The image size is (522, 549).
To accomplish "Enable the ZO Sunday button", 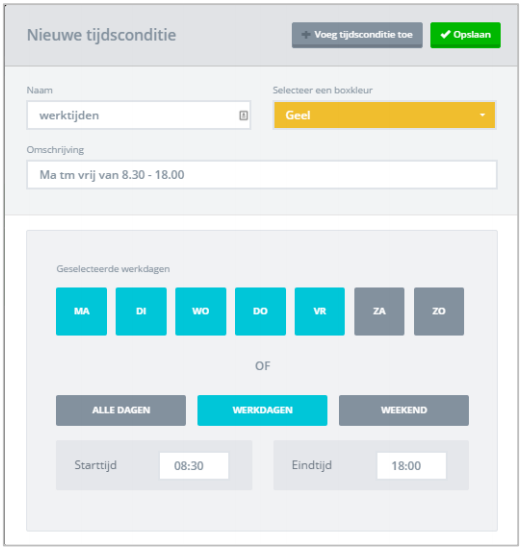I will [439, 311].
